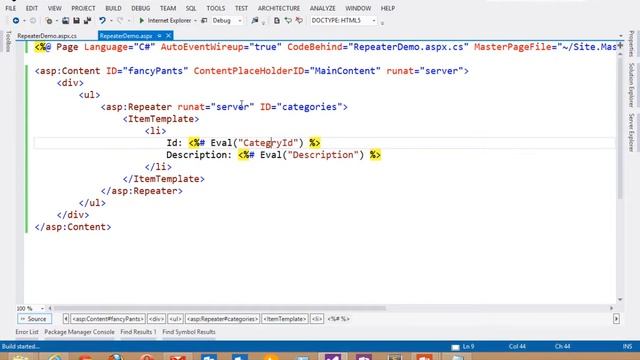
Task: Select the <div> tag in navigator
Action: coord(156,319)
